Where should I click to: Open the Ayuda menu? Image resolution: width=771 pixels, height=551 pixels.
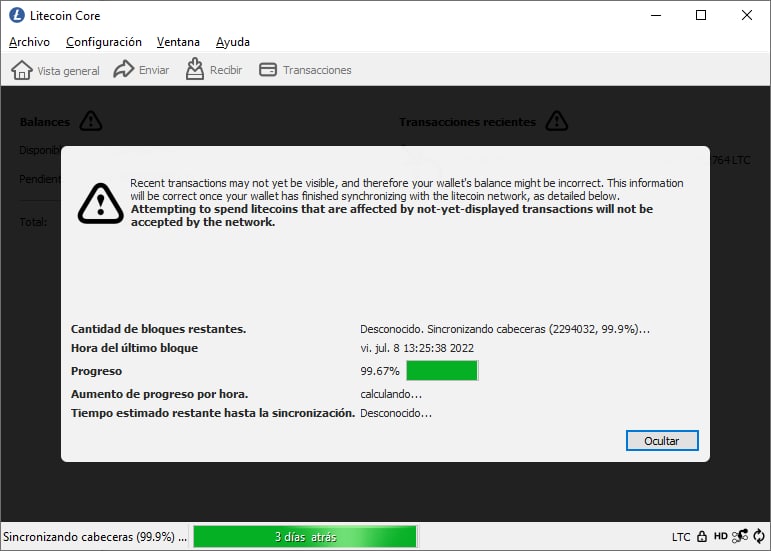(x=233, y=42)
